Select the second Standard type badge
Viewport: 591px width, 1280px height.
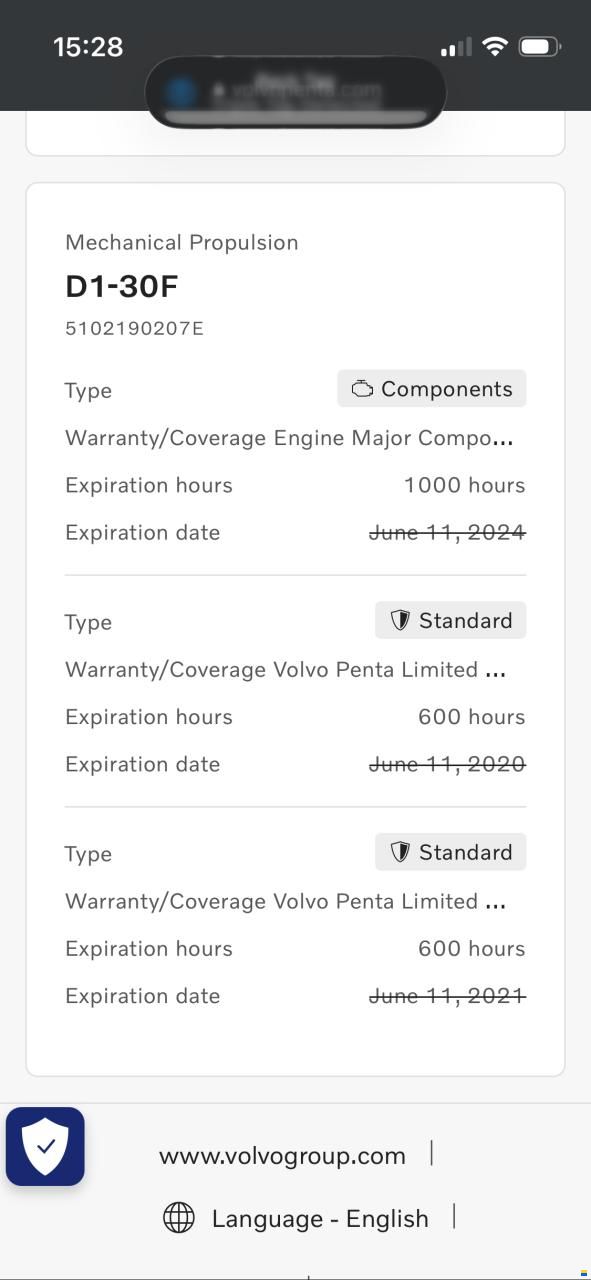point(451,853)
